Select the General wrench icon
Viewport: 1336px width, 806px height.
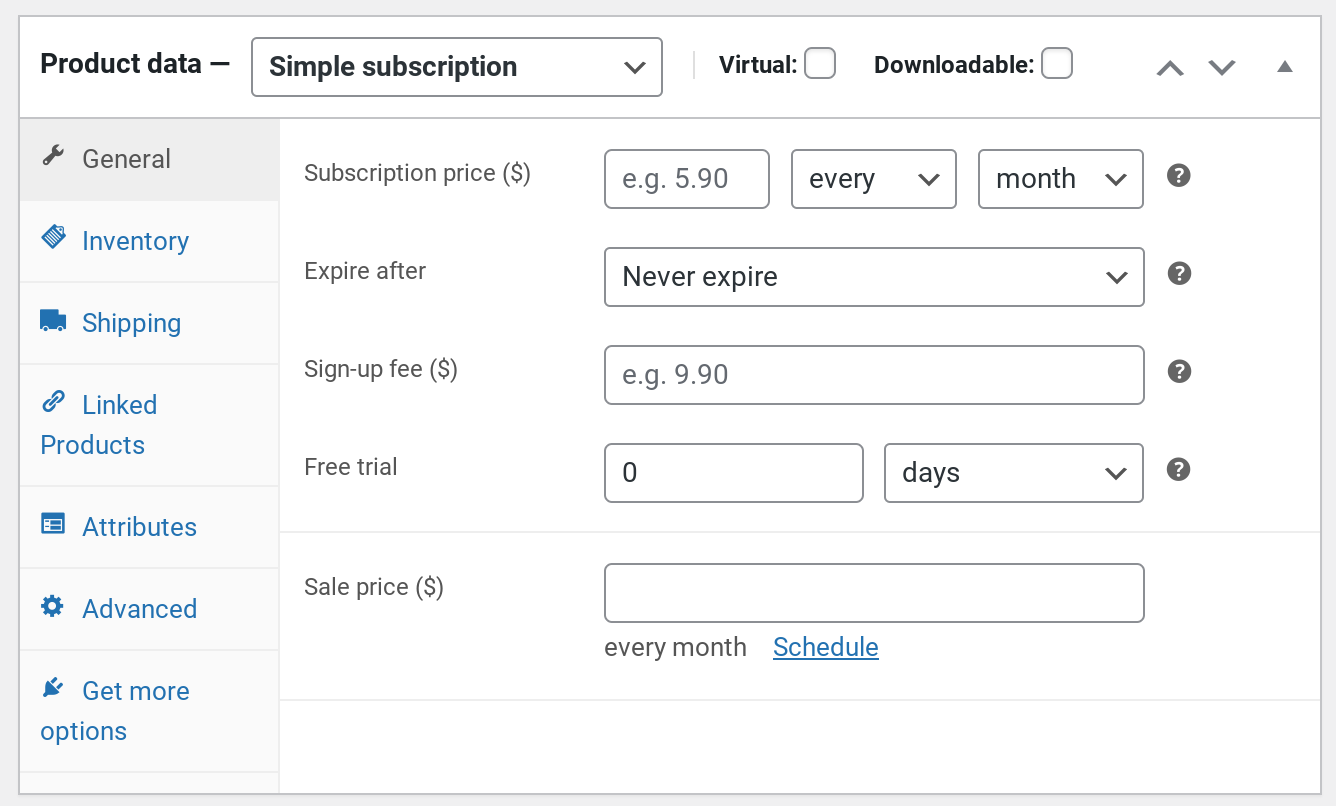(x=52, y=156)
